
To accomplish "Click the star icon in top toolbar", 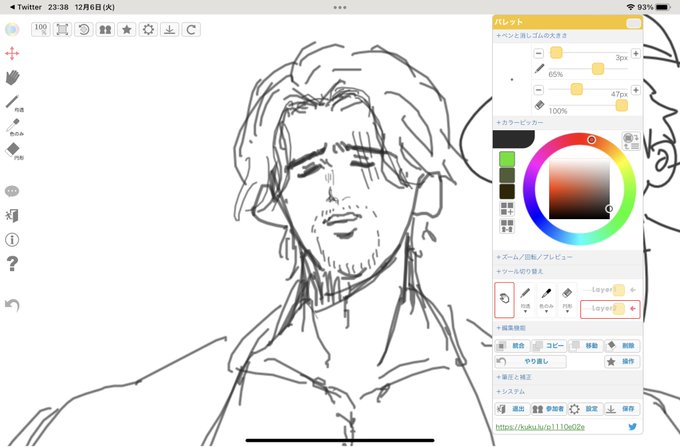I will [x=127, y=29].
